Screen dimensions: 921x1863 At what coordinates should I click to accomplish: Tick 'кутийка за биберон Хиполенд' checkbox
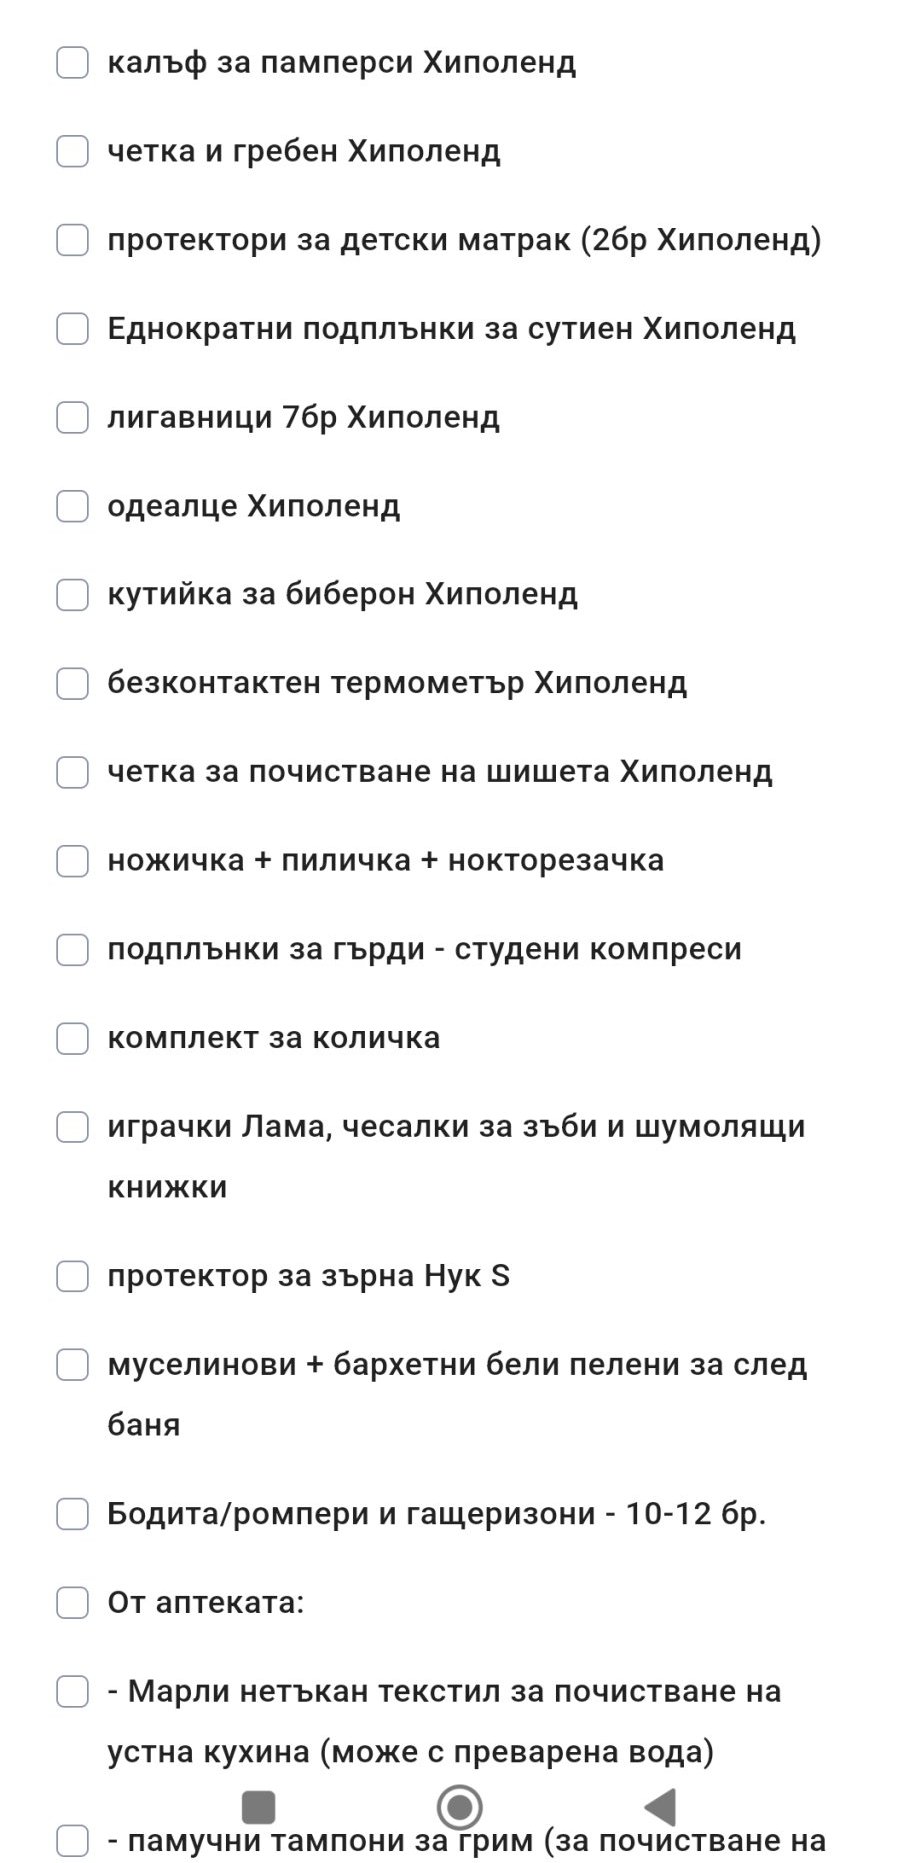pos(72,594)
